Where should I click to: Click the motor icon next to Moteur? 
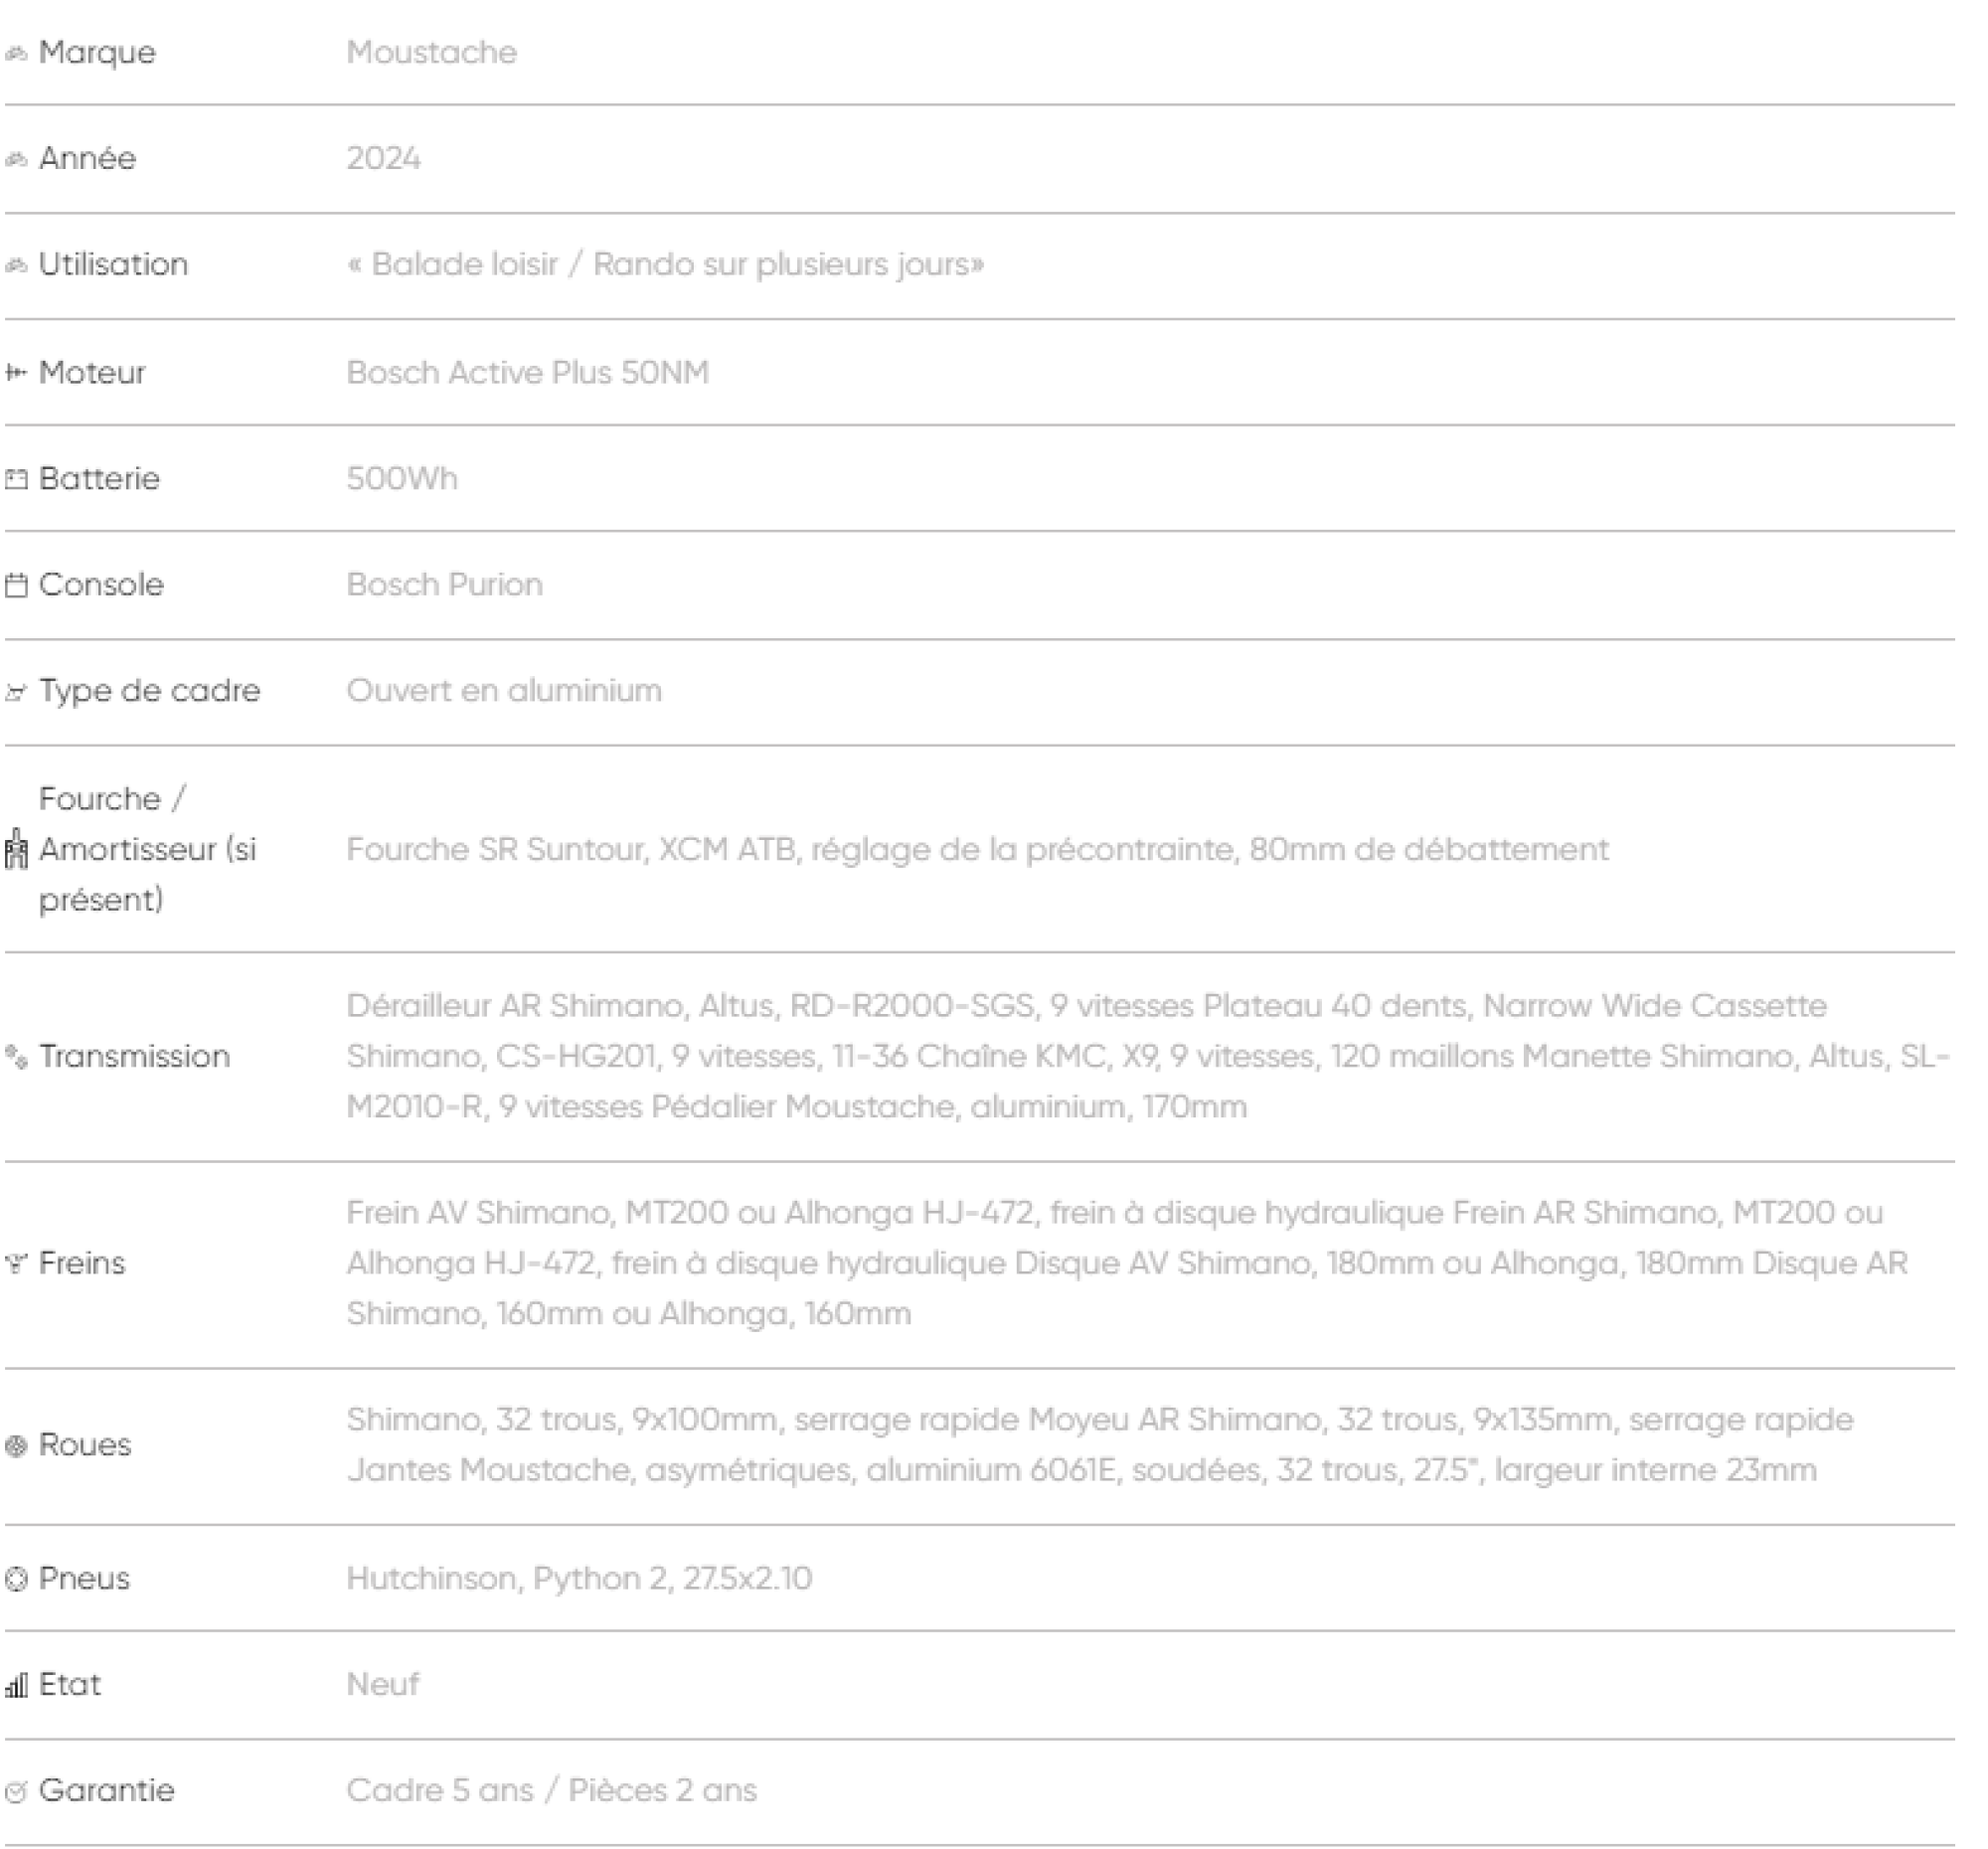[16, 373]
